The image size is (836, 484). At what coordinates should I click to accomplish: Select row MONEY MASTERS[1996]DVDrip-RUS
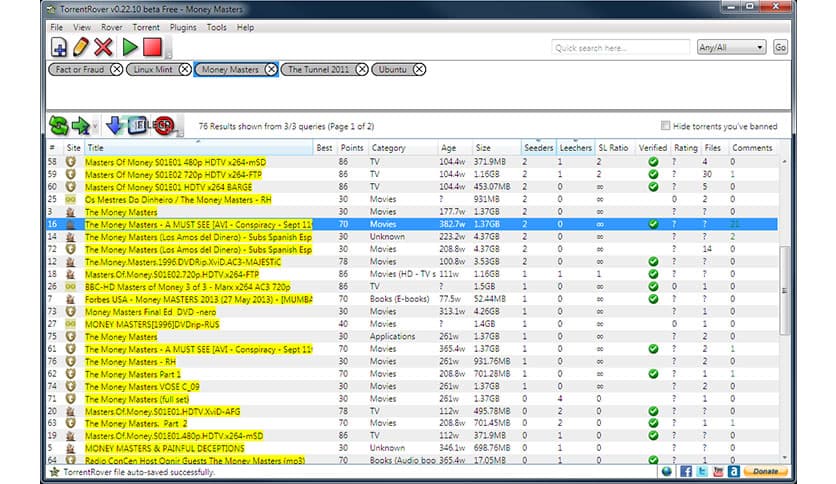click(x=412, y=324)
